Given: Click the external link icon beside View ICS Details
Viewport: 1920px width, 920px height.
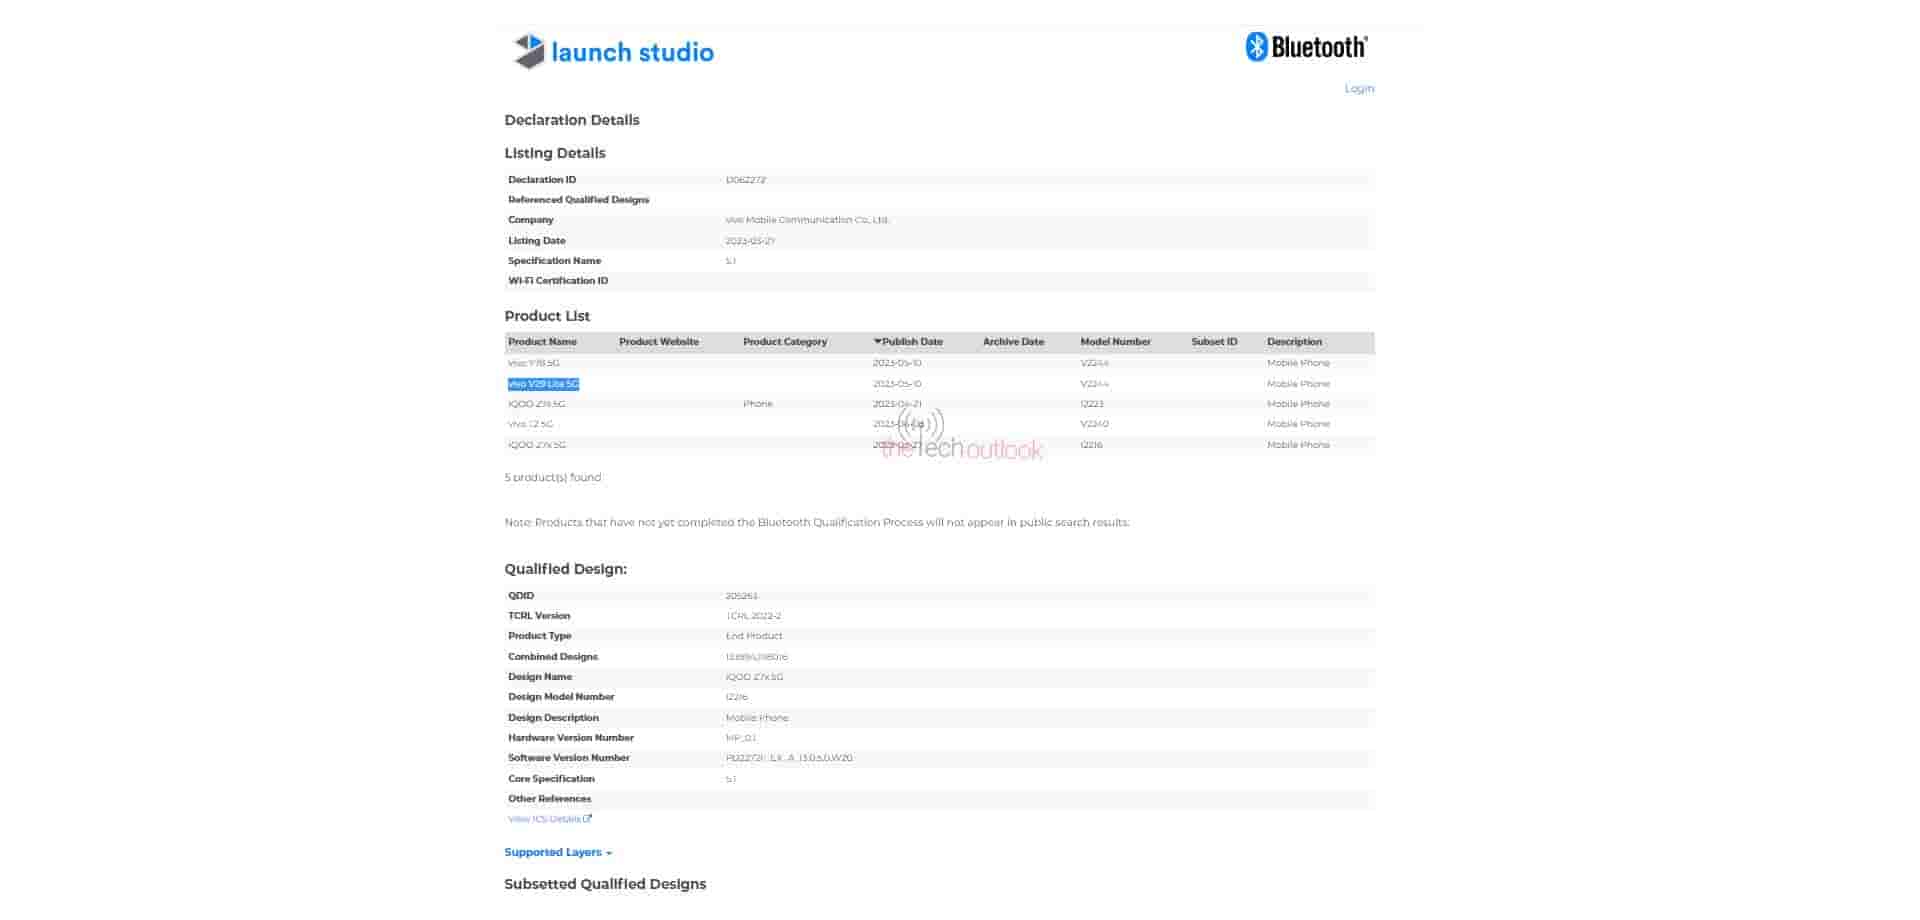Looking at the screenshot, I should [x=588, y=819].
